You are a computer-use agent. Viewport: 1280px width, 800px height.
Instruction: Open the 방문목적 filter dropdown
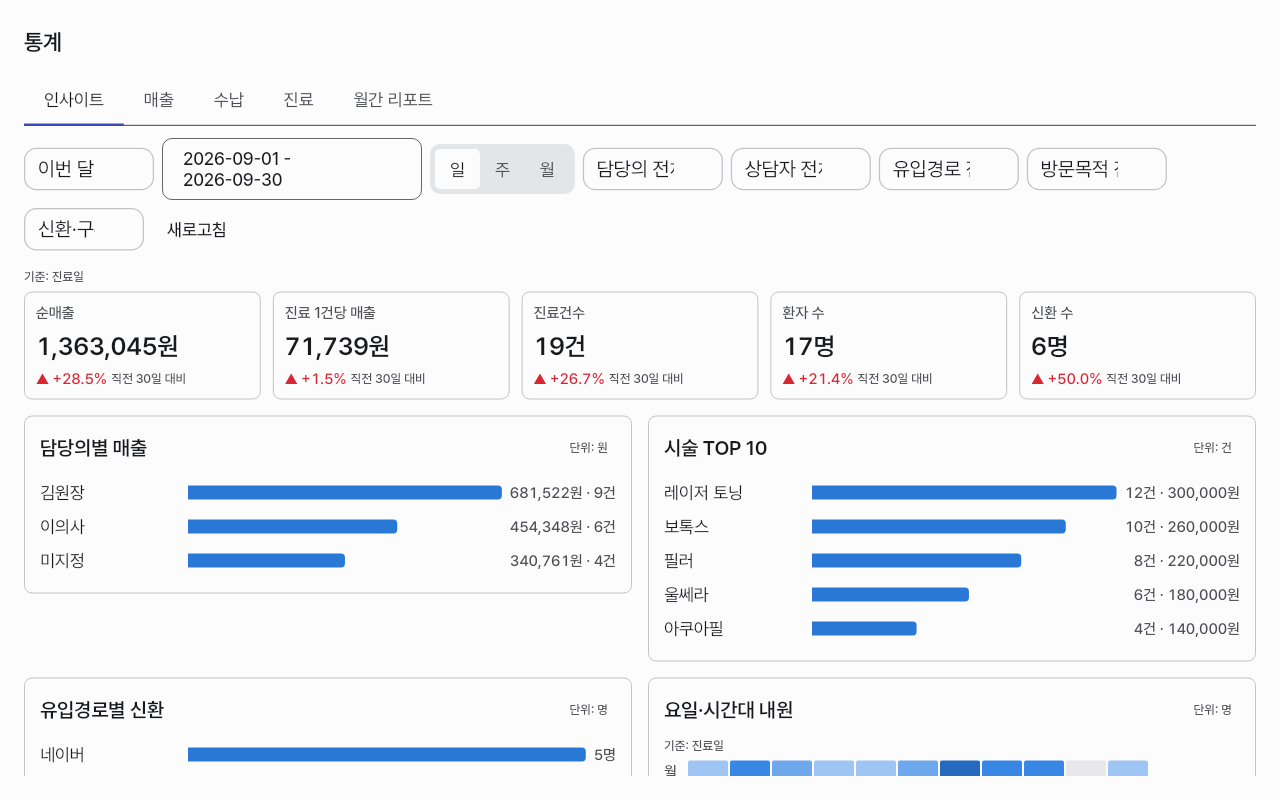tap(1097, 169)
